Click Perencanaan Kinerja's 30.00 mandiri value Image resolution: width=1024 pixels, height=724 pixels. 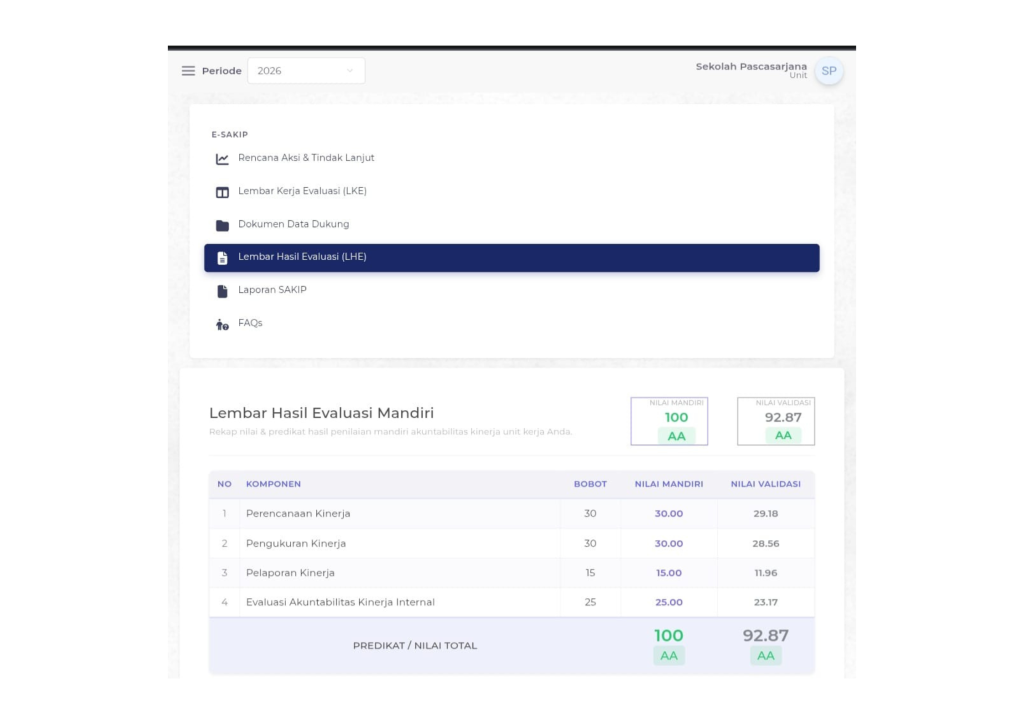(x=669, y=514)
